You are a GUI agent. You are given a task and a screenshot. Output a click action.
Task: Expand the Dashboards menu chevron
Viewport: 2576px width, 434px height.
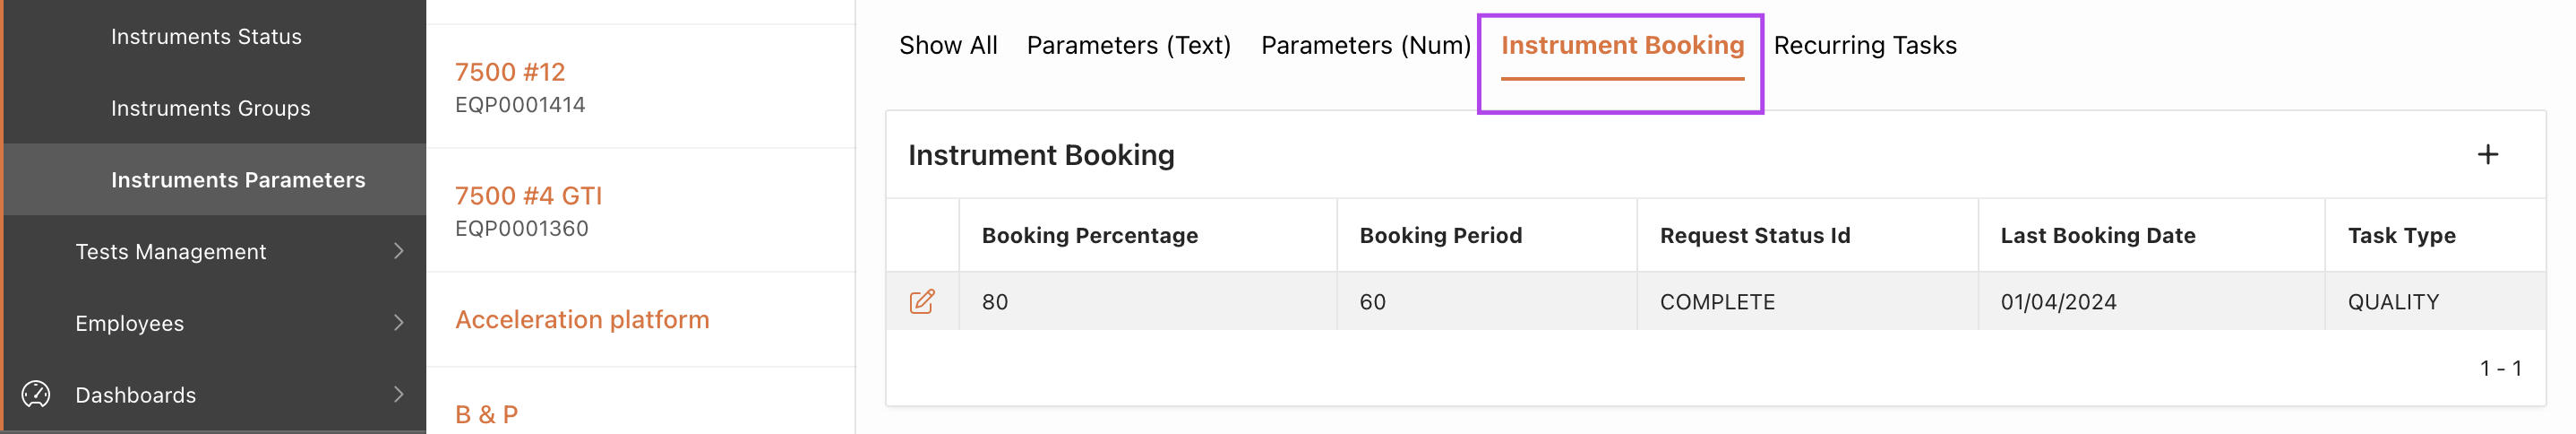pyautogui.click(x=399, y=394)
